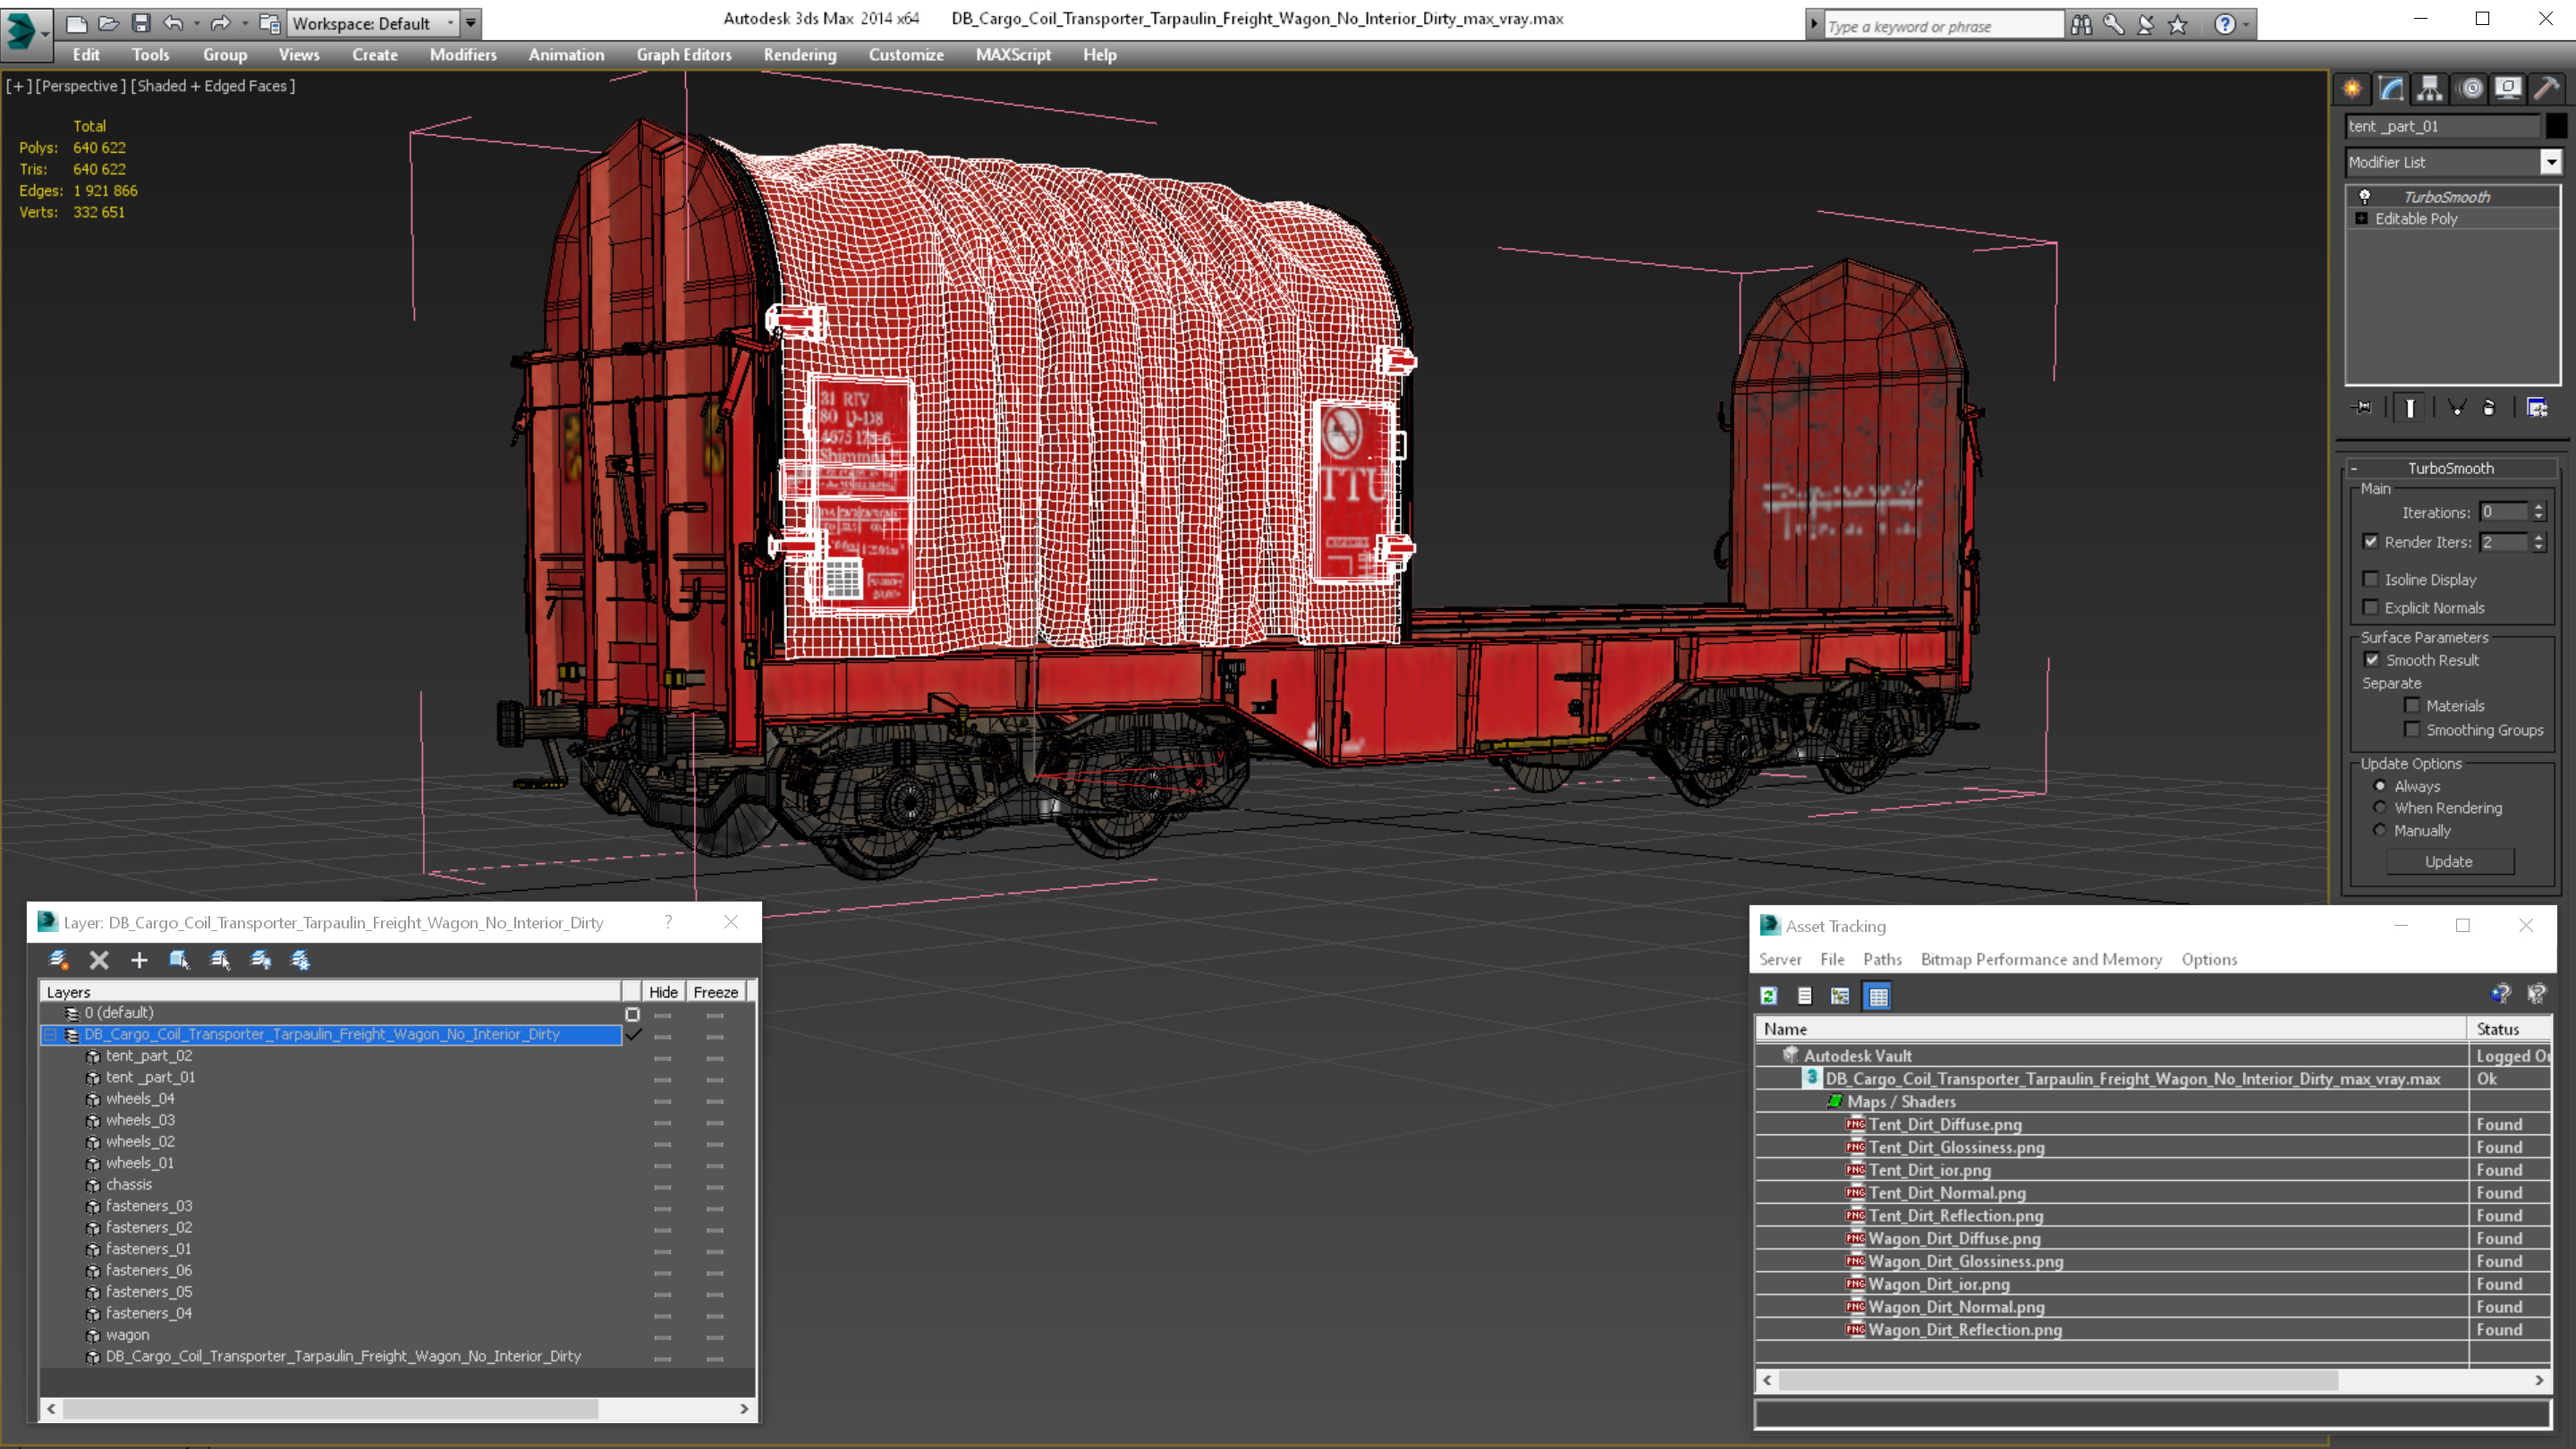Save File icon in quick access toolbar
This screenshot has height=1449, width=2576.
141,23
